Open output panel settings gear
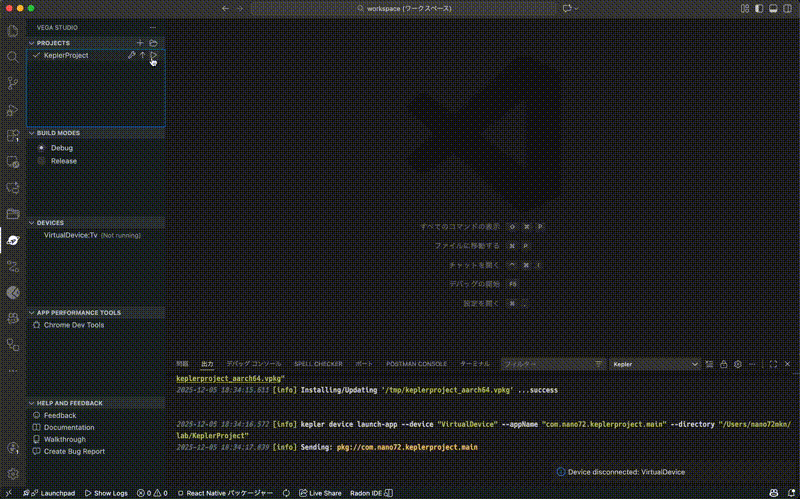800x499 pixels. (x=738, y=364)
